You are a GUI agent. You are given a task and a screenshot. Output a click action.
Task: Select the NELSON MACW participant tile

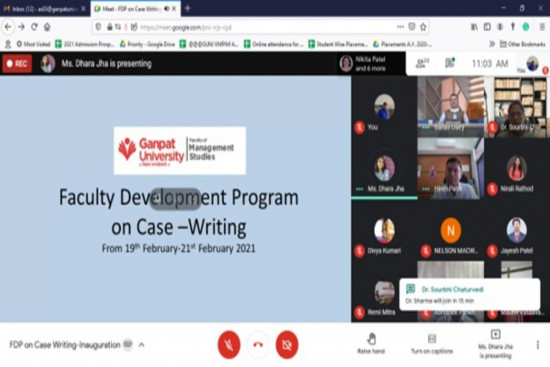pos(451,231)
